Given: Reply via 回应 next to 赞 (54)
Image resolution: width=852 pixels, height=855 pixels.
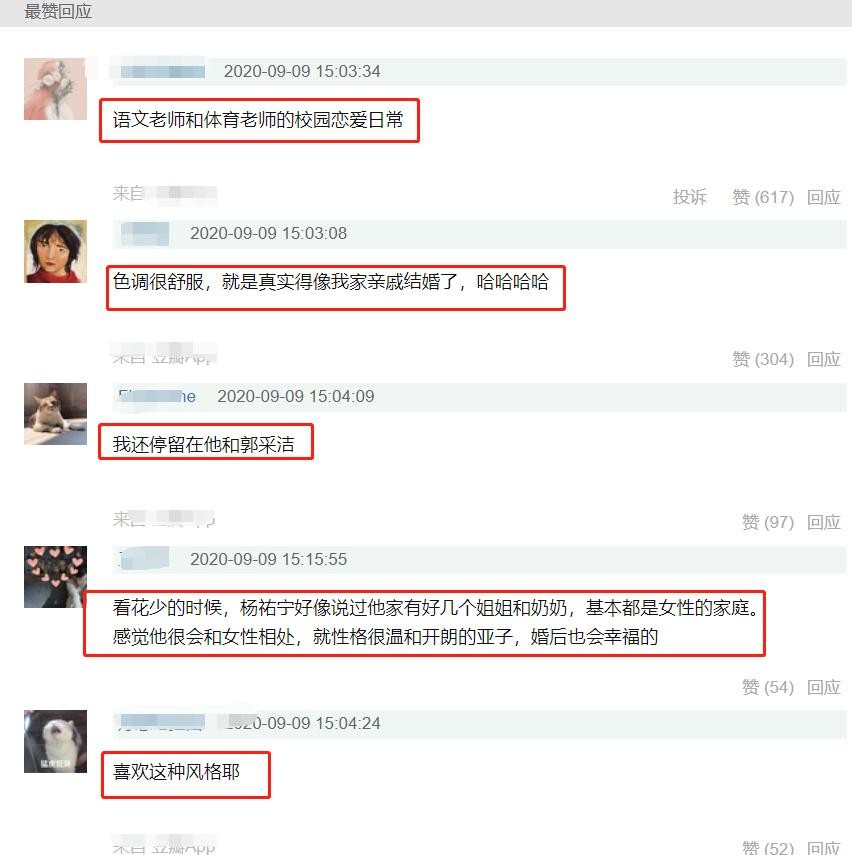Looking at the screenshot, I should point(824,687).
